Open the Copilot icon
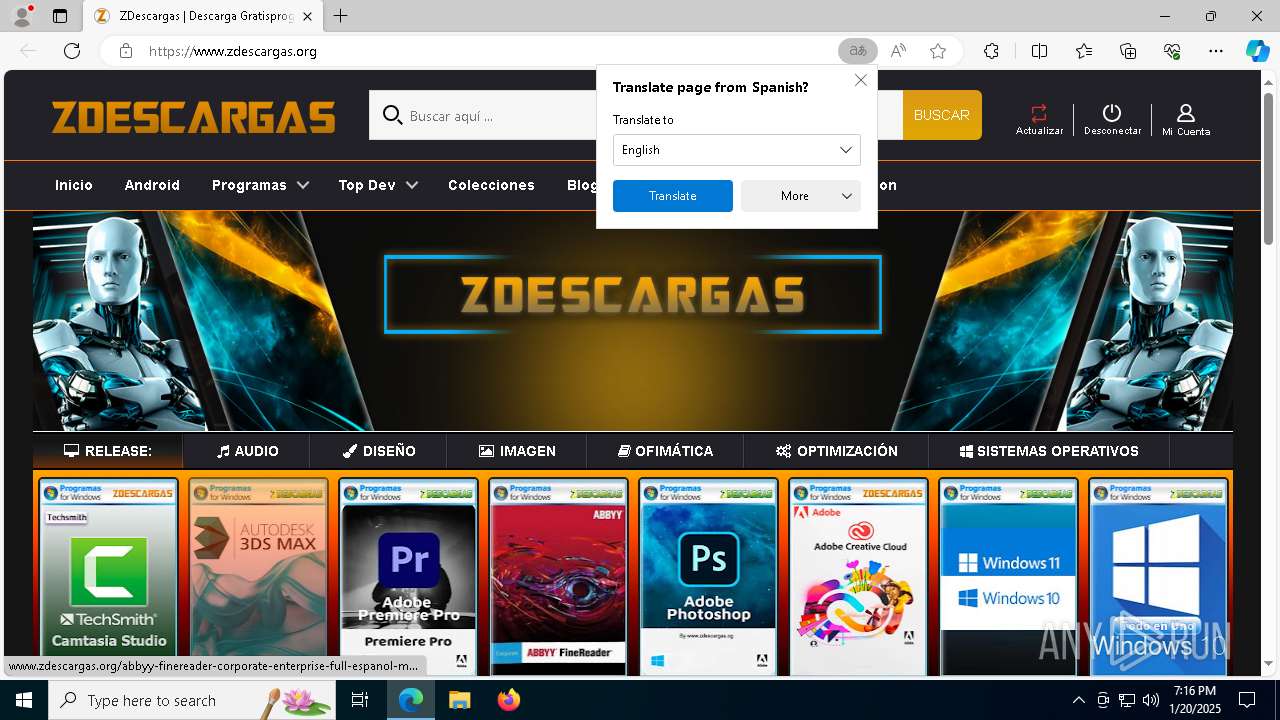Screen dimensions: 1280x720 1257,51
